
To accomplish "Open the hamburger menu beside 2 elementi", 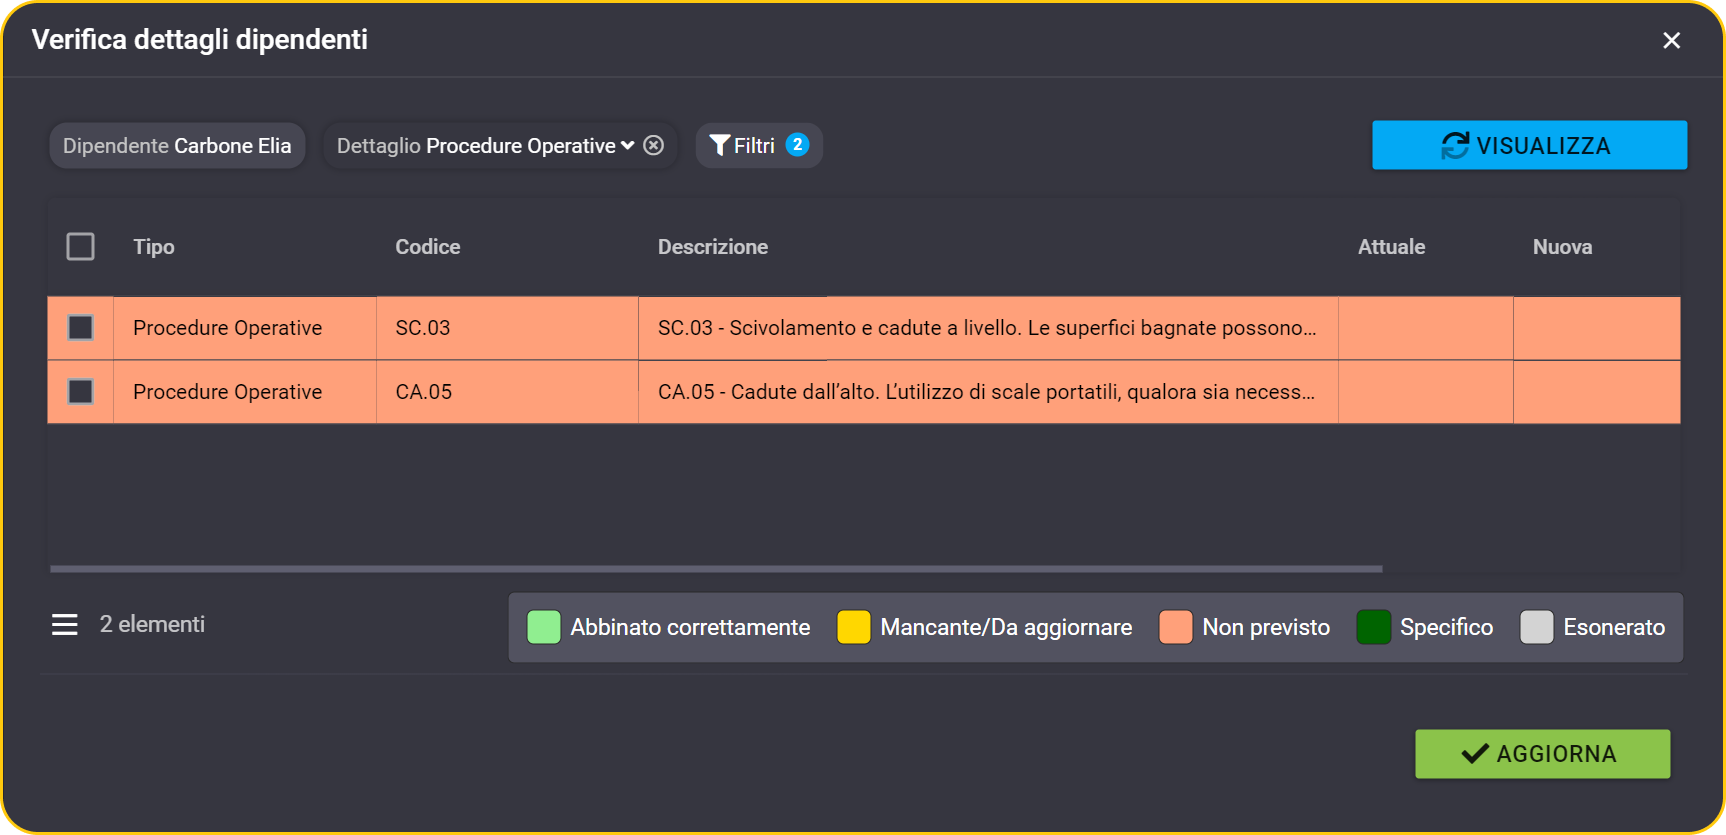I will [65, 625].
